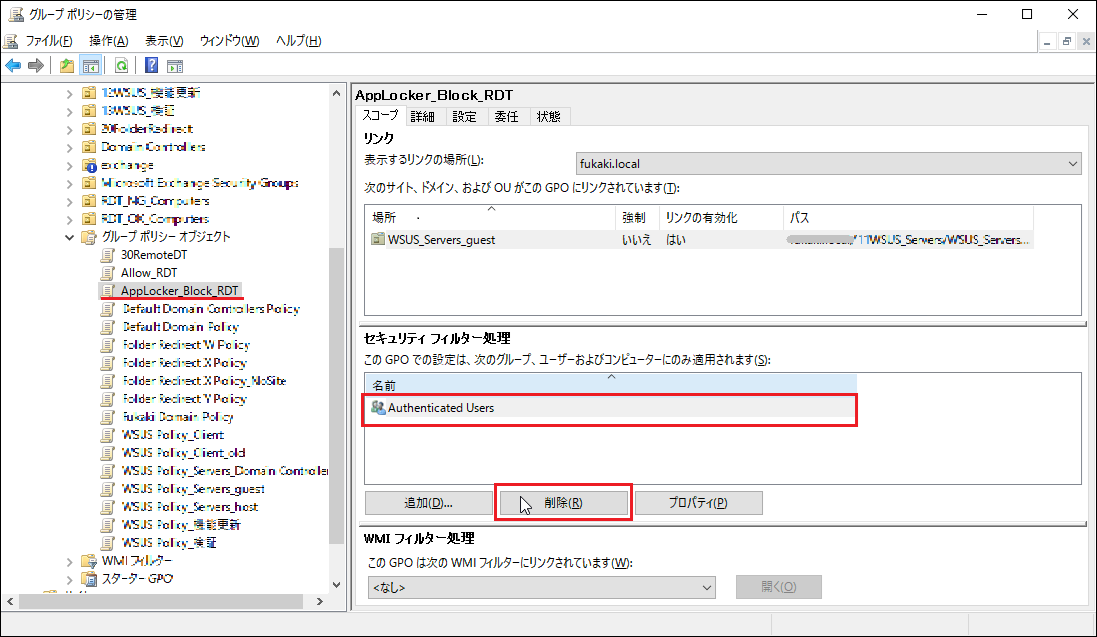The width and height of the screenshot is (1097, 637).
Task: Open Help via the question mark icon
Action: pyautogui.click(x=151, y=66)
